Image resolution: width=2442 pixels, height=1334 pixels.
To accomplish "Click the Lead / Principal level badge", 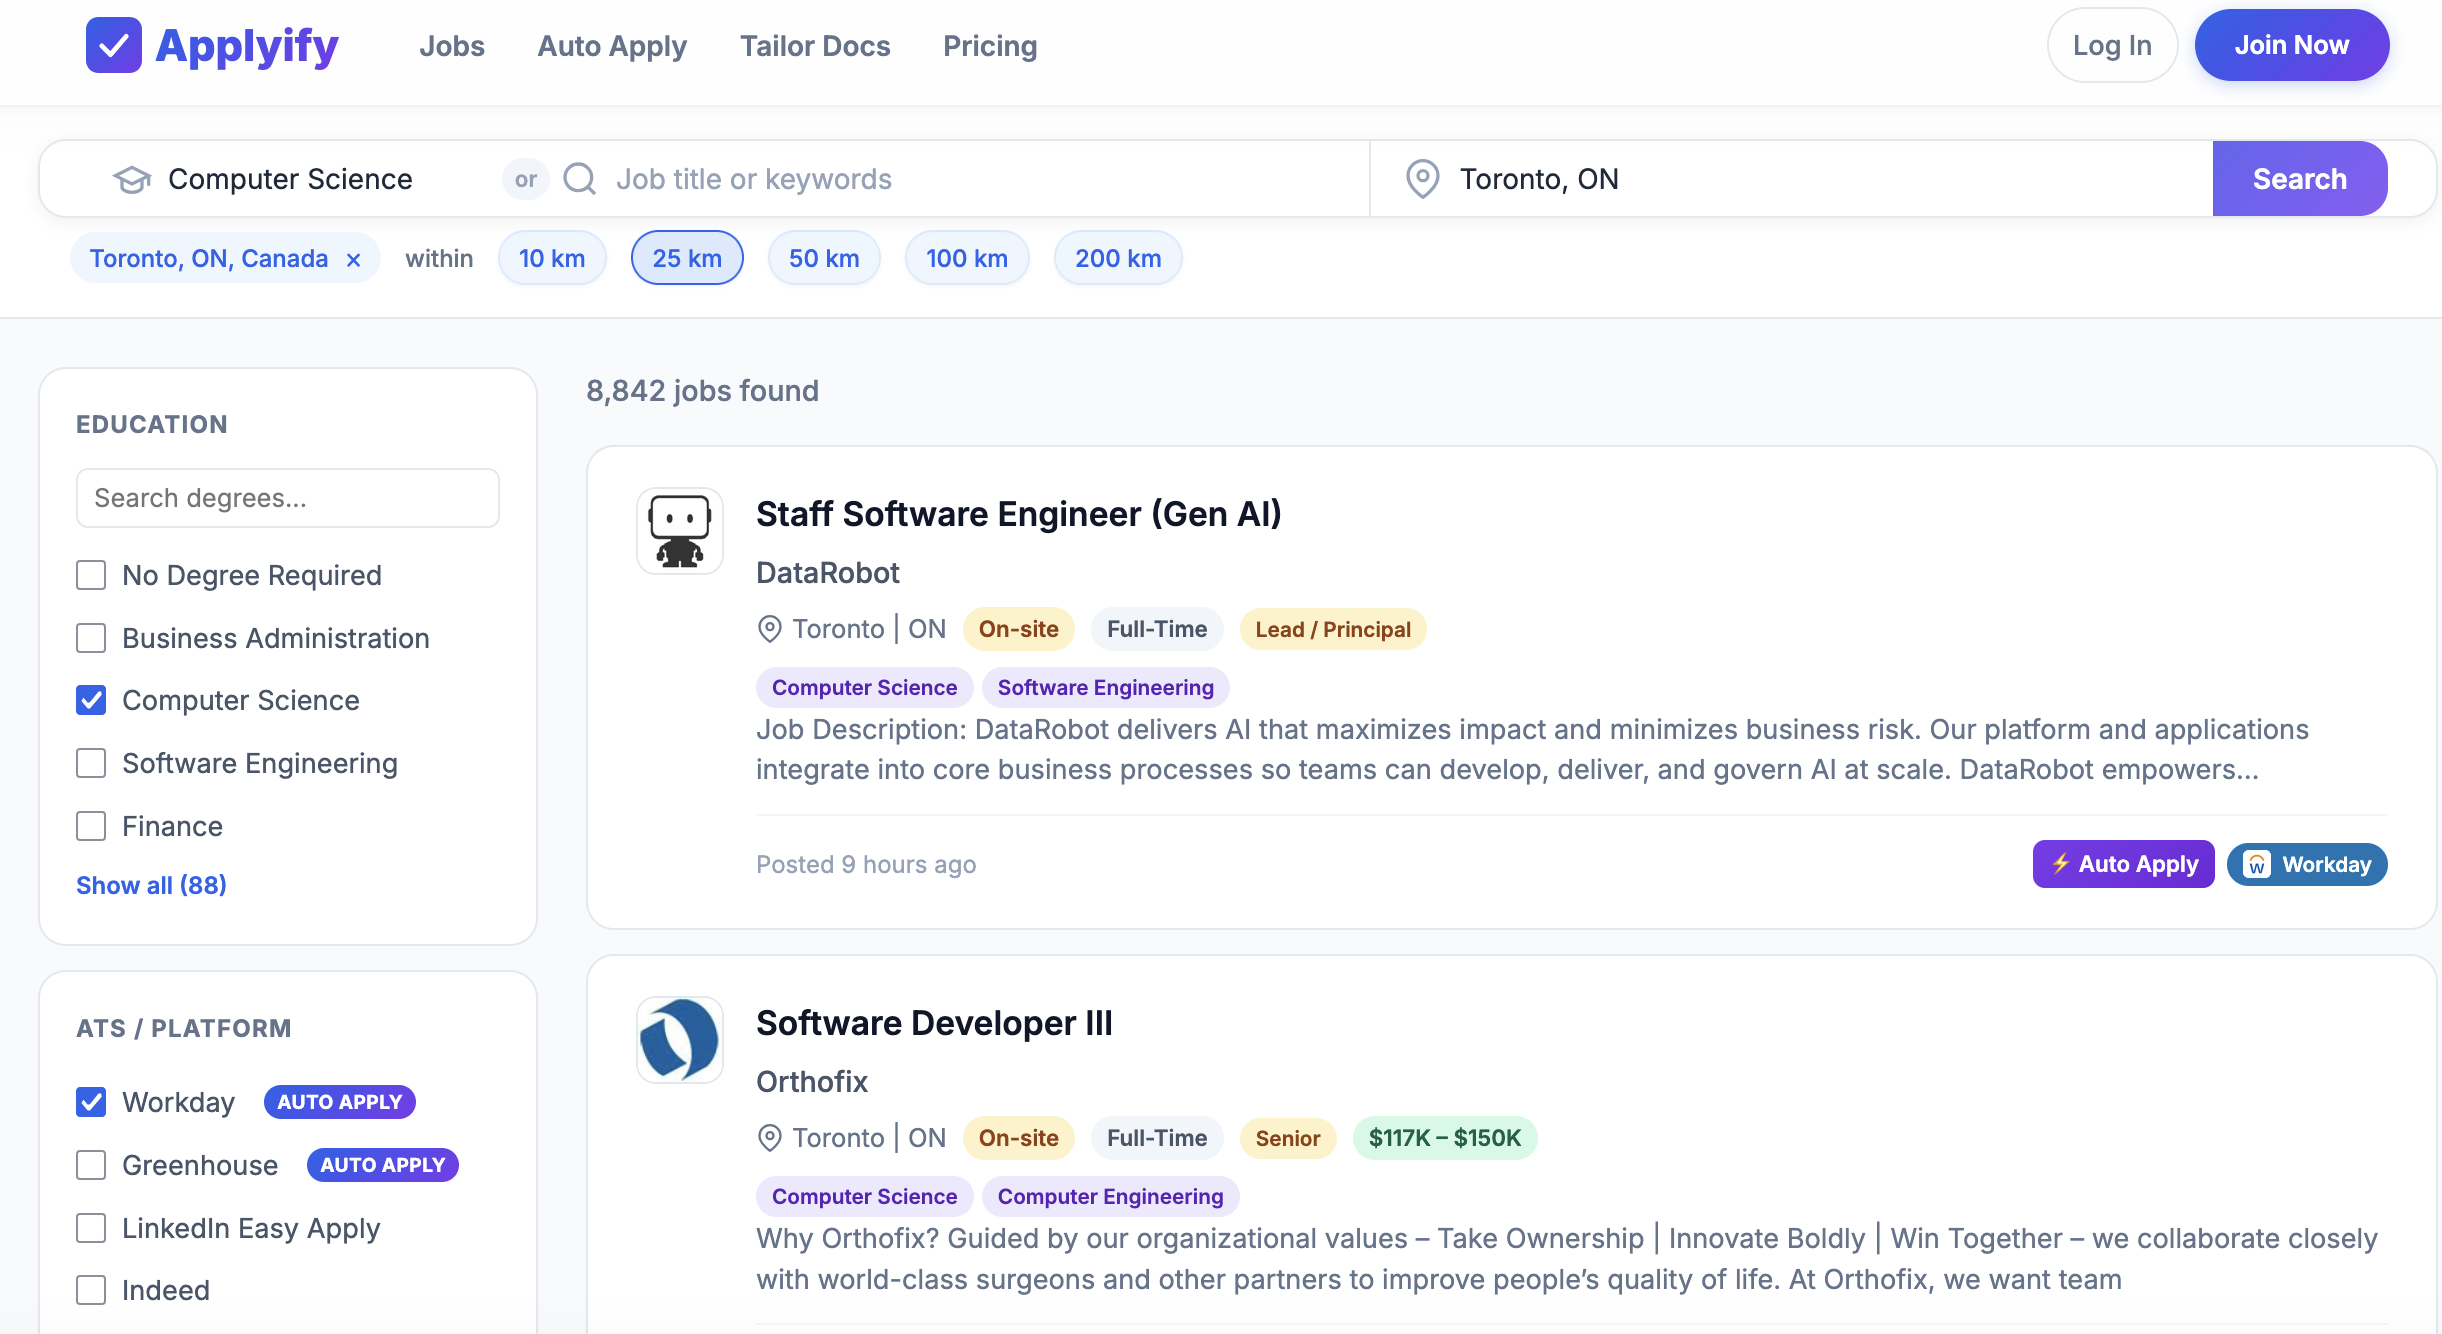I will click(1333, 629).
